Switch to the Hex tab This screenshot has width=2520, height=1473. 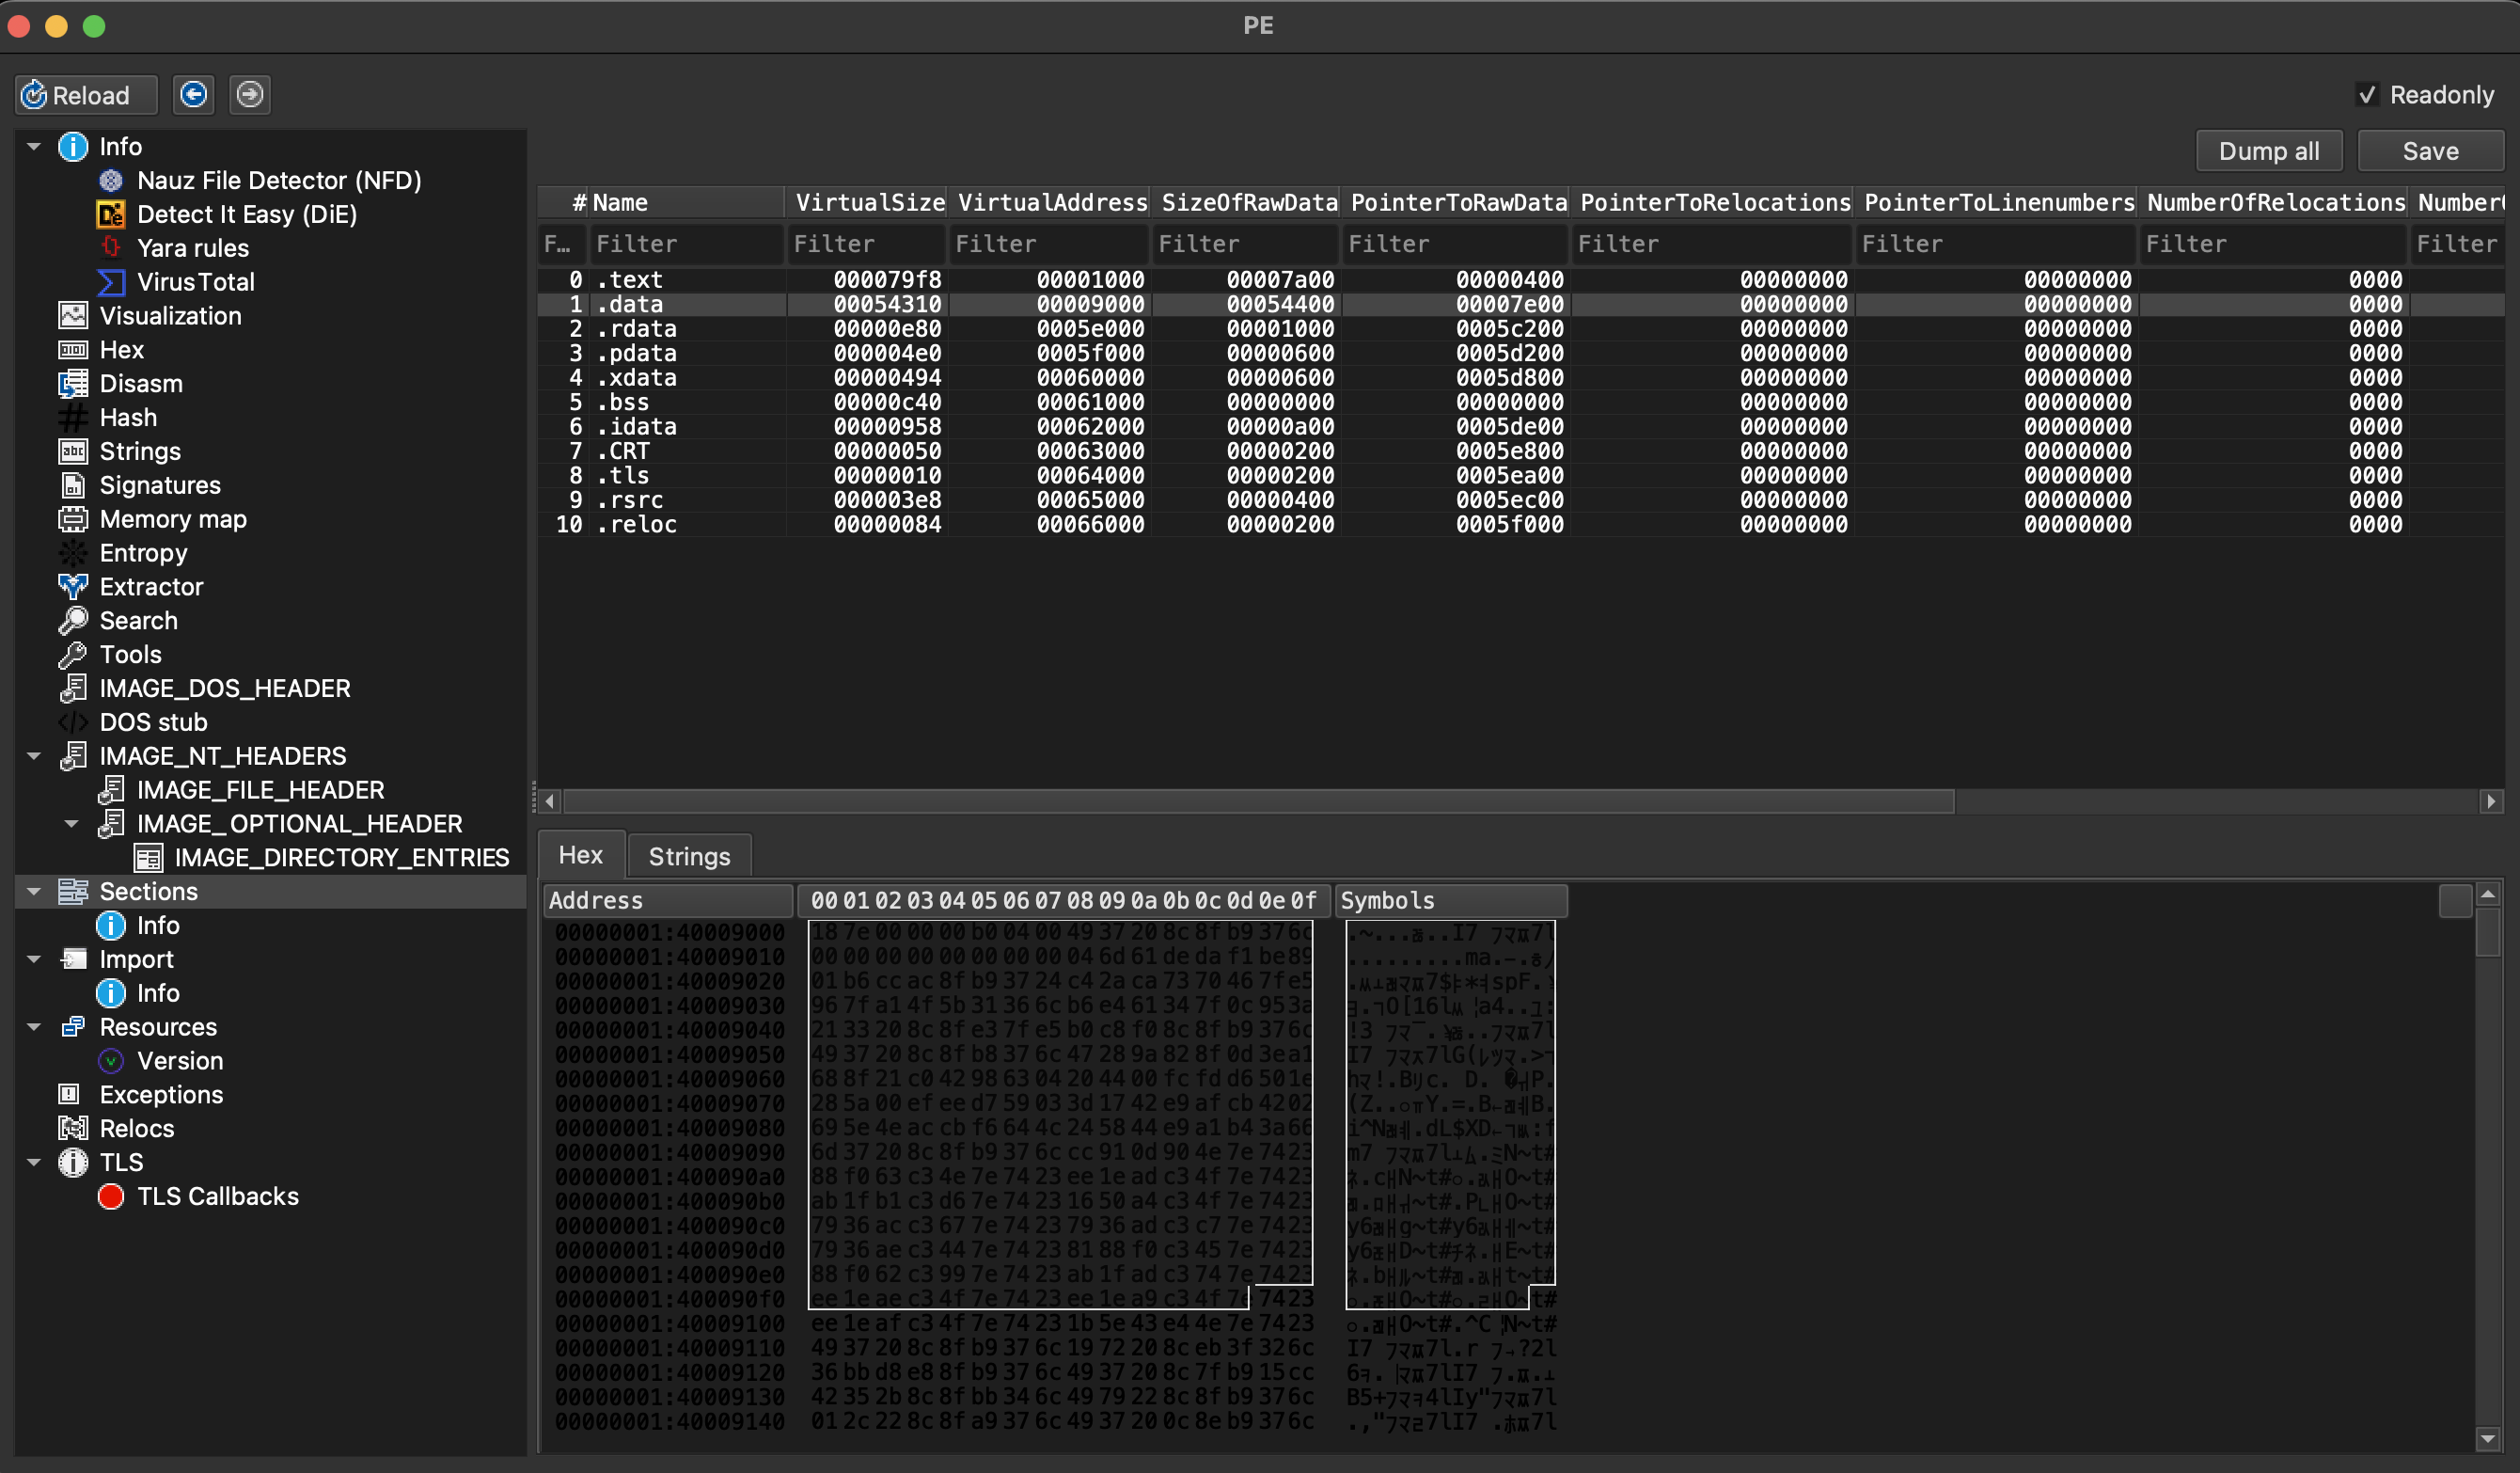click(x=581, y=856)
